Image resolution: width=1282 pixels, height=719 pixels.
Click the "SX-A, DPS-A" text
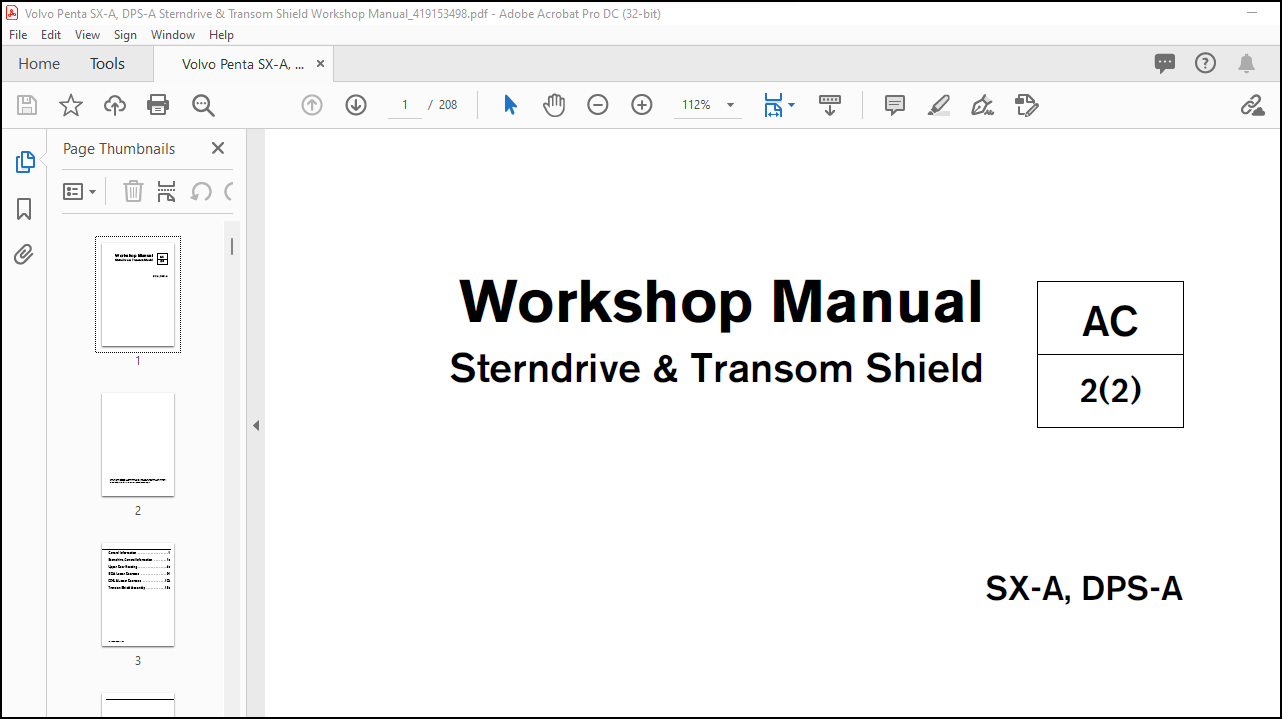(x=1084, y=588)
